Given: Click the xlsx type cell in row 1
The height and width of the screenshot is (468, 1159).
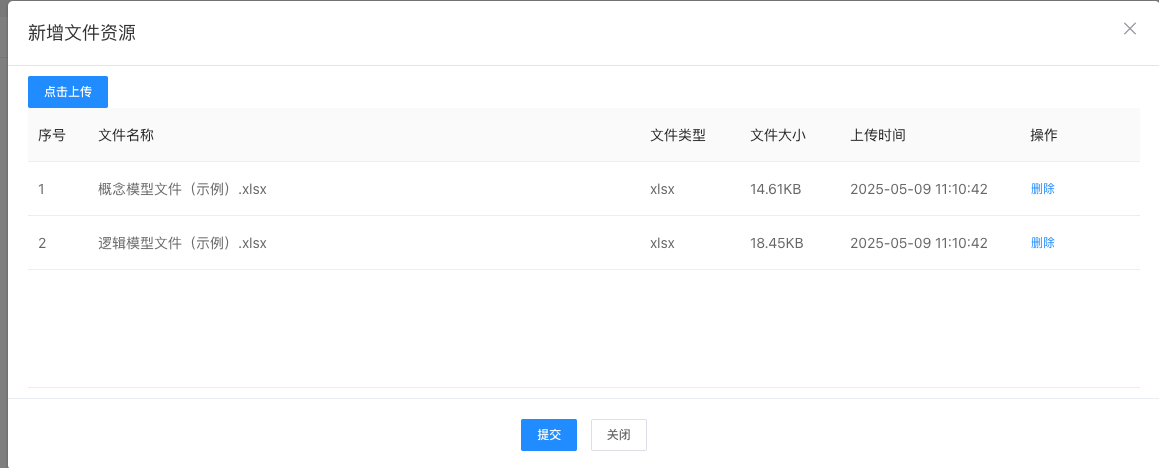Looking at the screenshot, I should point(663,188).
